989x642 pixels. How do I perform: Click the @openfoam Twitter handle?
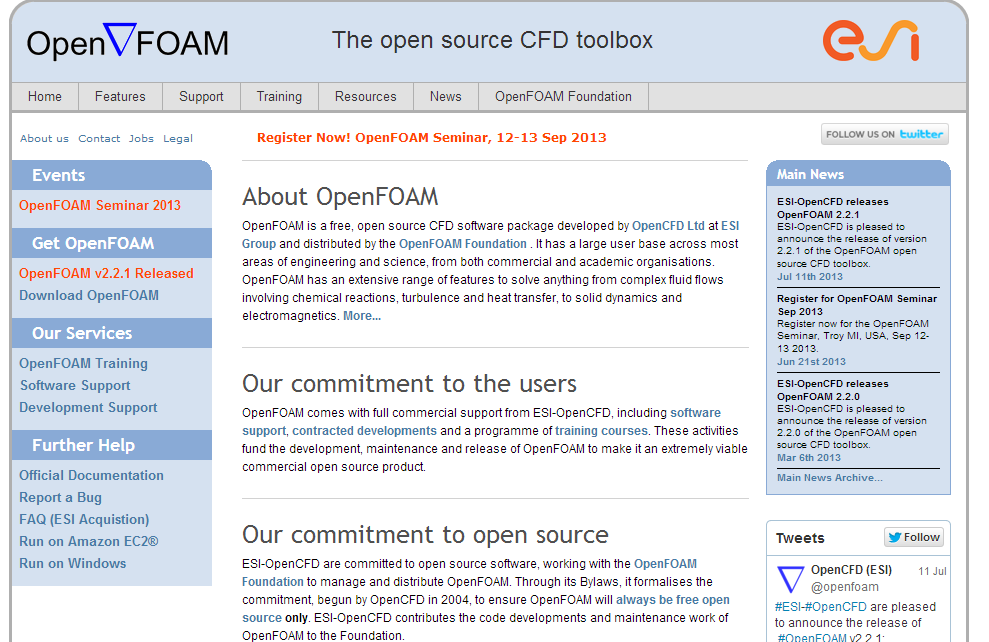(x=845, y=587)
